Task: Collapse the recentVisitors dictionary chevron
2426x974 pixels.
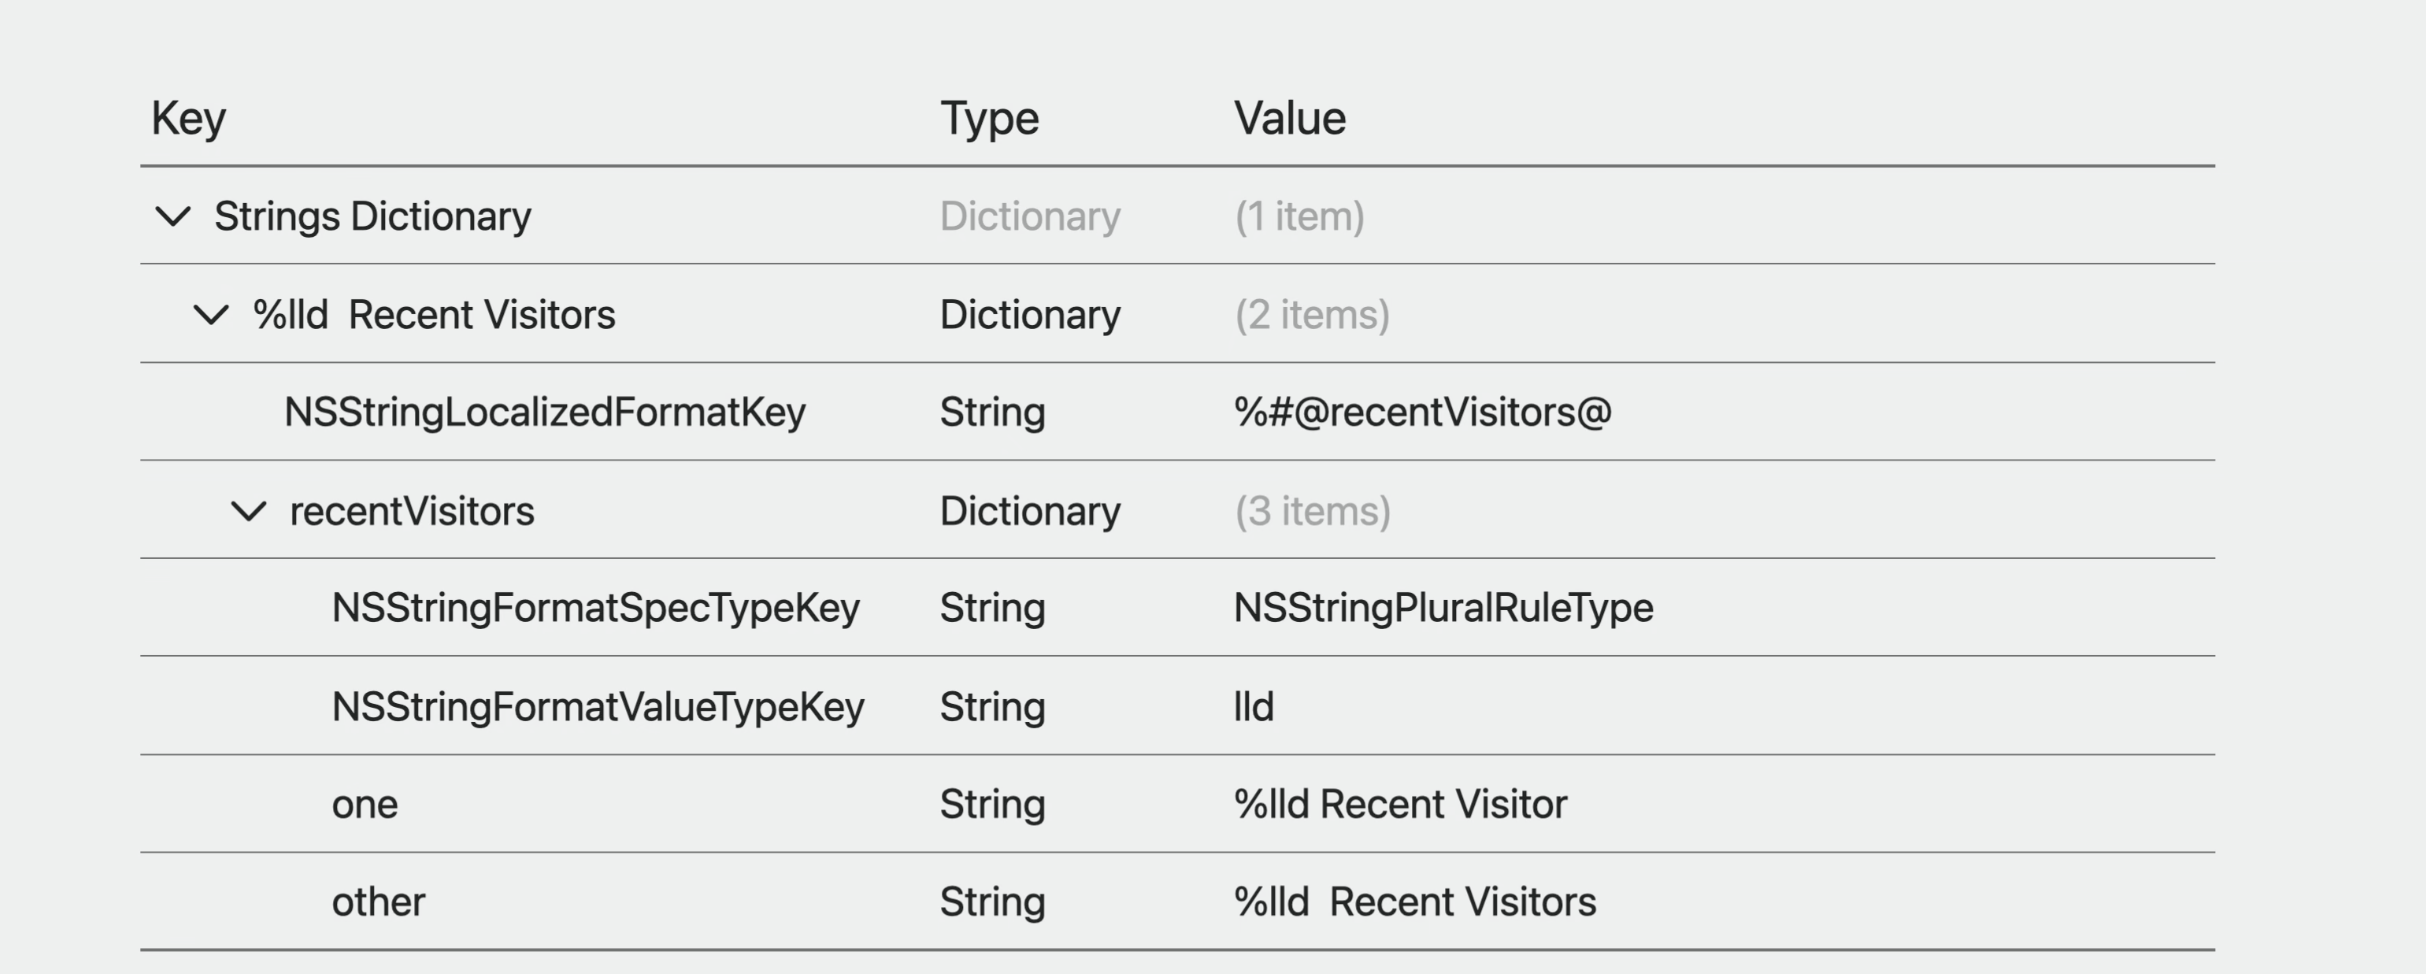Action: [x=249, y=512]
